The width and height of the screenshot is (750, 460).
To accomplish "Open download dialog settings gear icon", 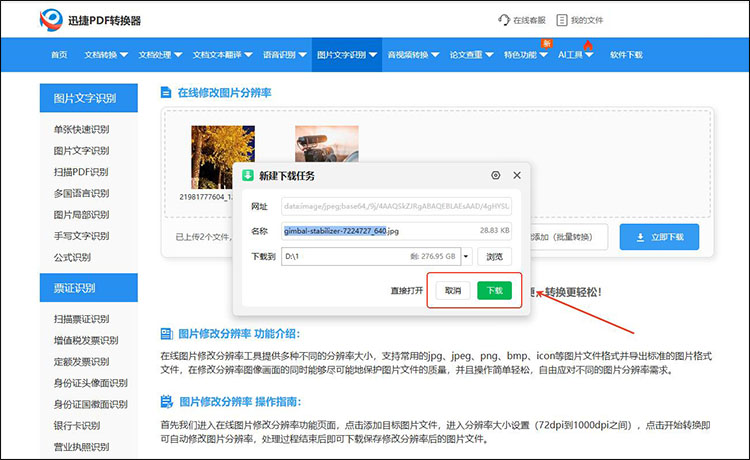I will point(496,175).
